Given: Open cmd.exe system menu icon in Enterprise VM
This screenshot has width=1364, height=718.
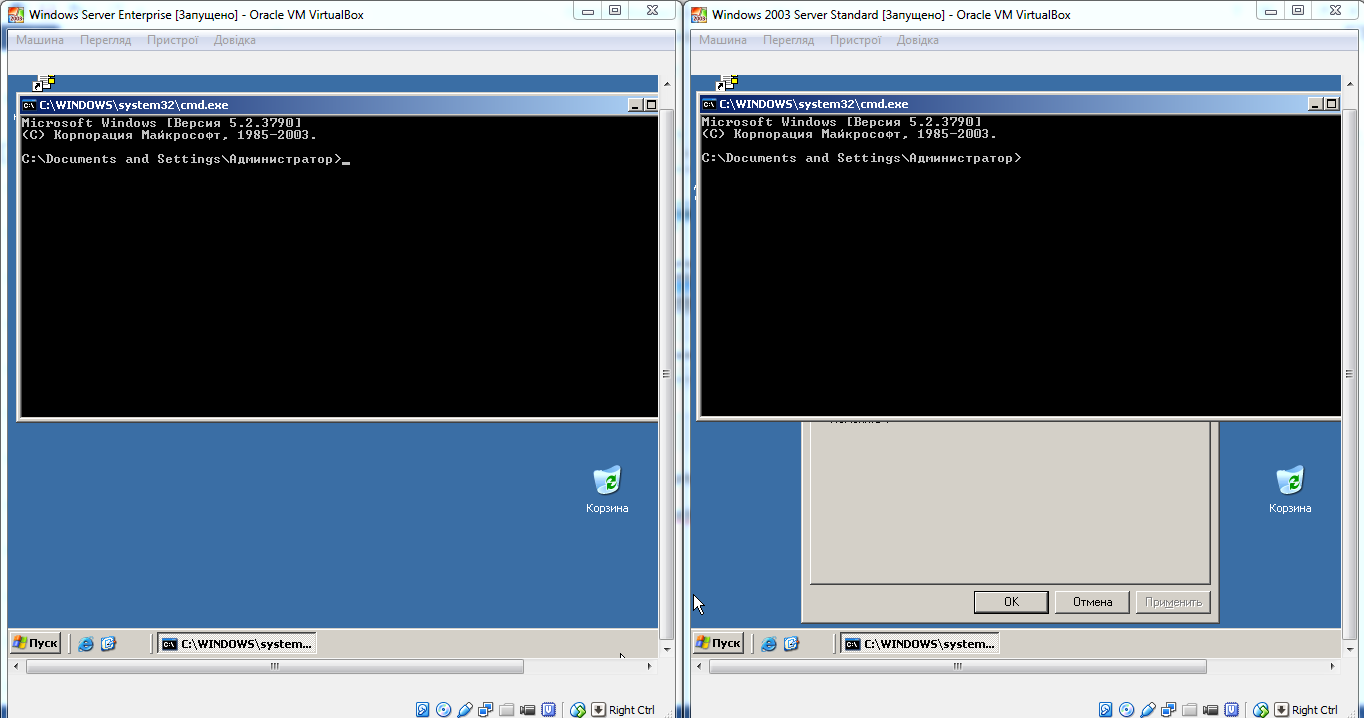Looking at the screenshot, I should [30, 104].
